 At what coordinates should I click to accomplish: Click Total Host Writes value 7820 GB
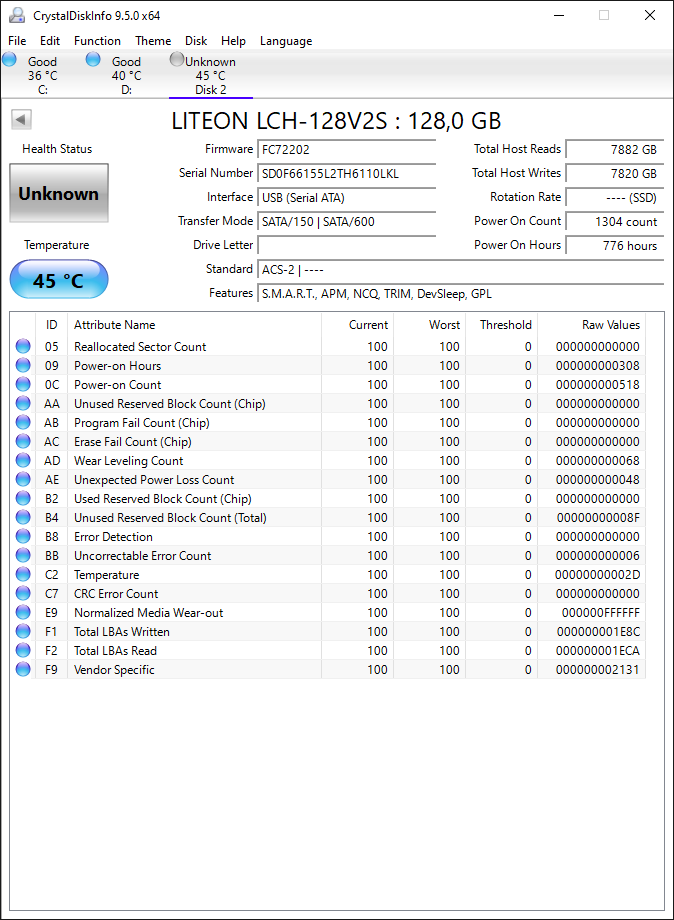pyautogui.click(x=615, y=174)
